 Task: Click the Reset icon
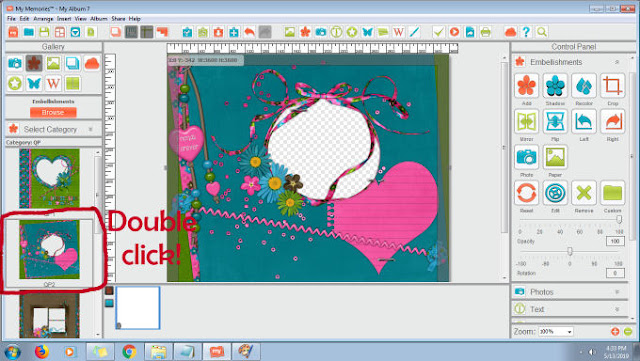pyautogui.click(x=527, y=193)
